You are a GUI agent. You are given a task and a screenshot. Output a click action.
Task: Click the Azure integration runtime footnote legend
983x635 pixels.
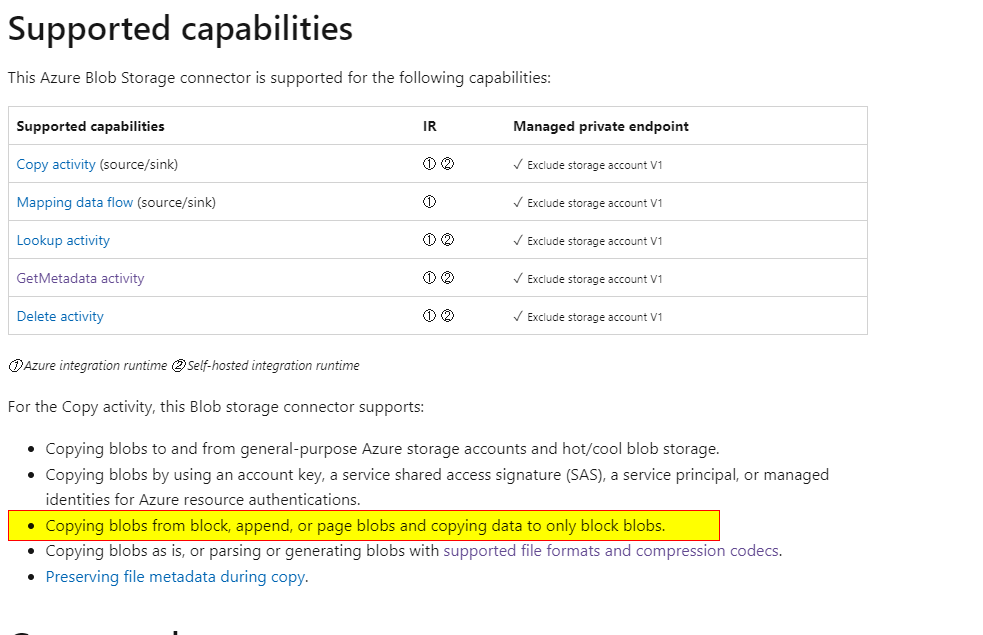coord(88,365)
